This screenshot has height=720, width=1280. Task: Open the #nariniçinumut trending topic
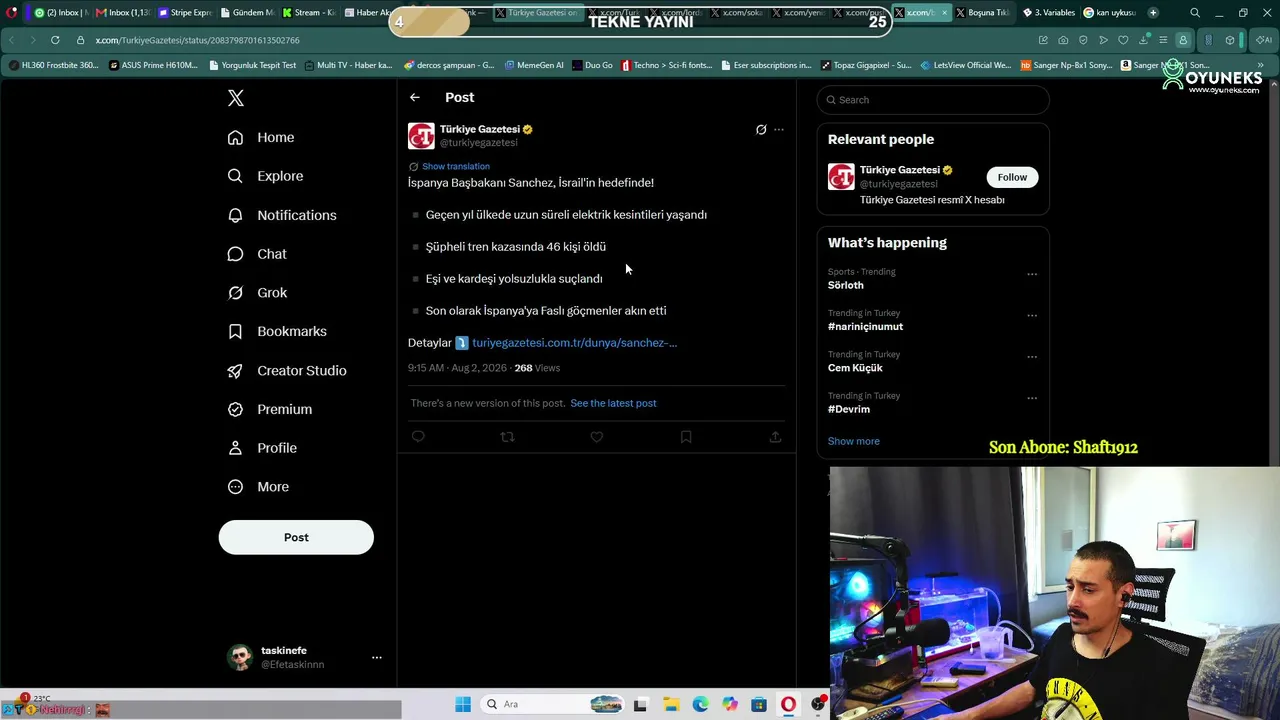[865, 326]
